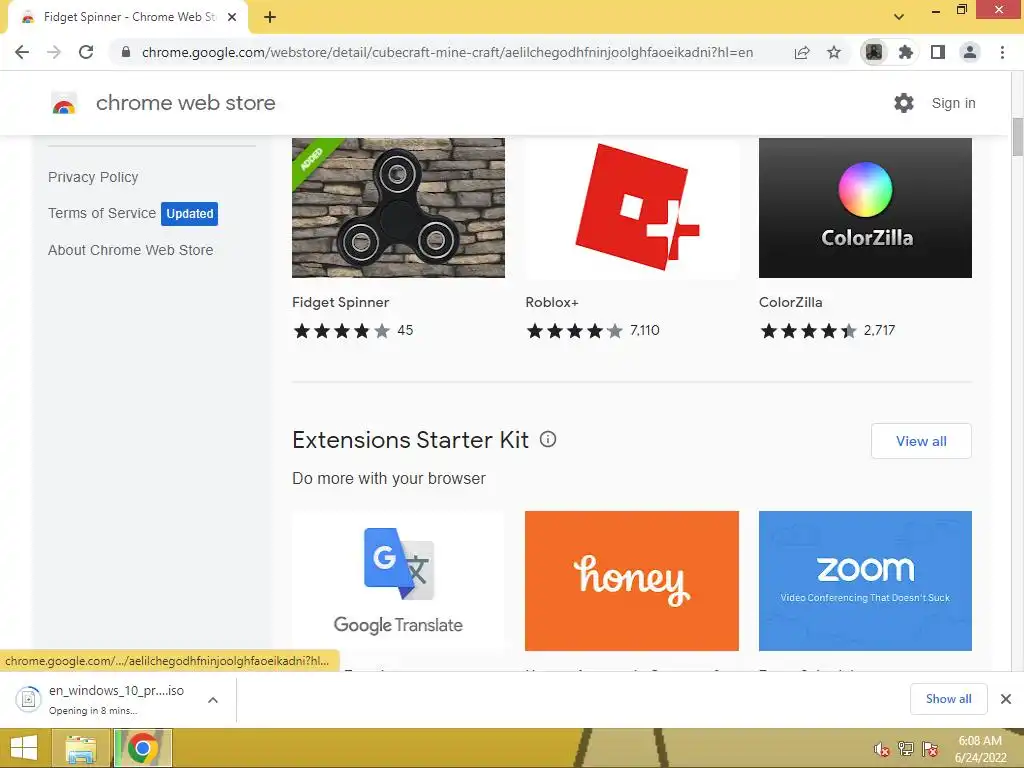
Task: Open the Extensions puzzle menu
Action: [905, 52]
